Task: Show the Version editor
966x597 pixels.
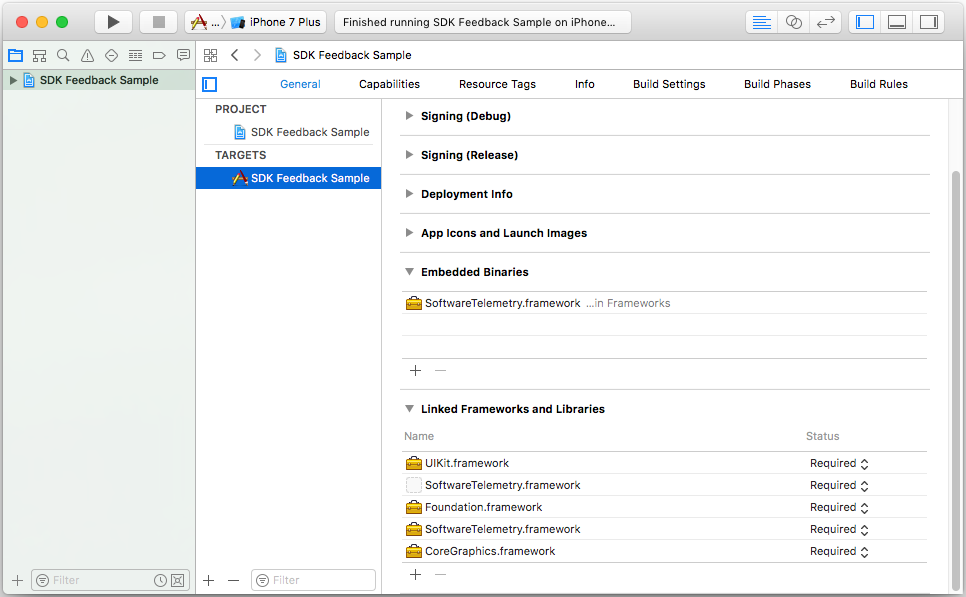Action: pyautogui.click(x=826, y=22)
